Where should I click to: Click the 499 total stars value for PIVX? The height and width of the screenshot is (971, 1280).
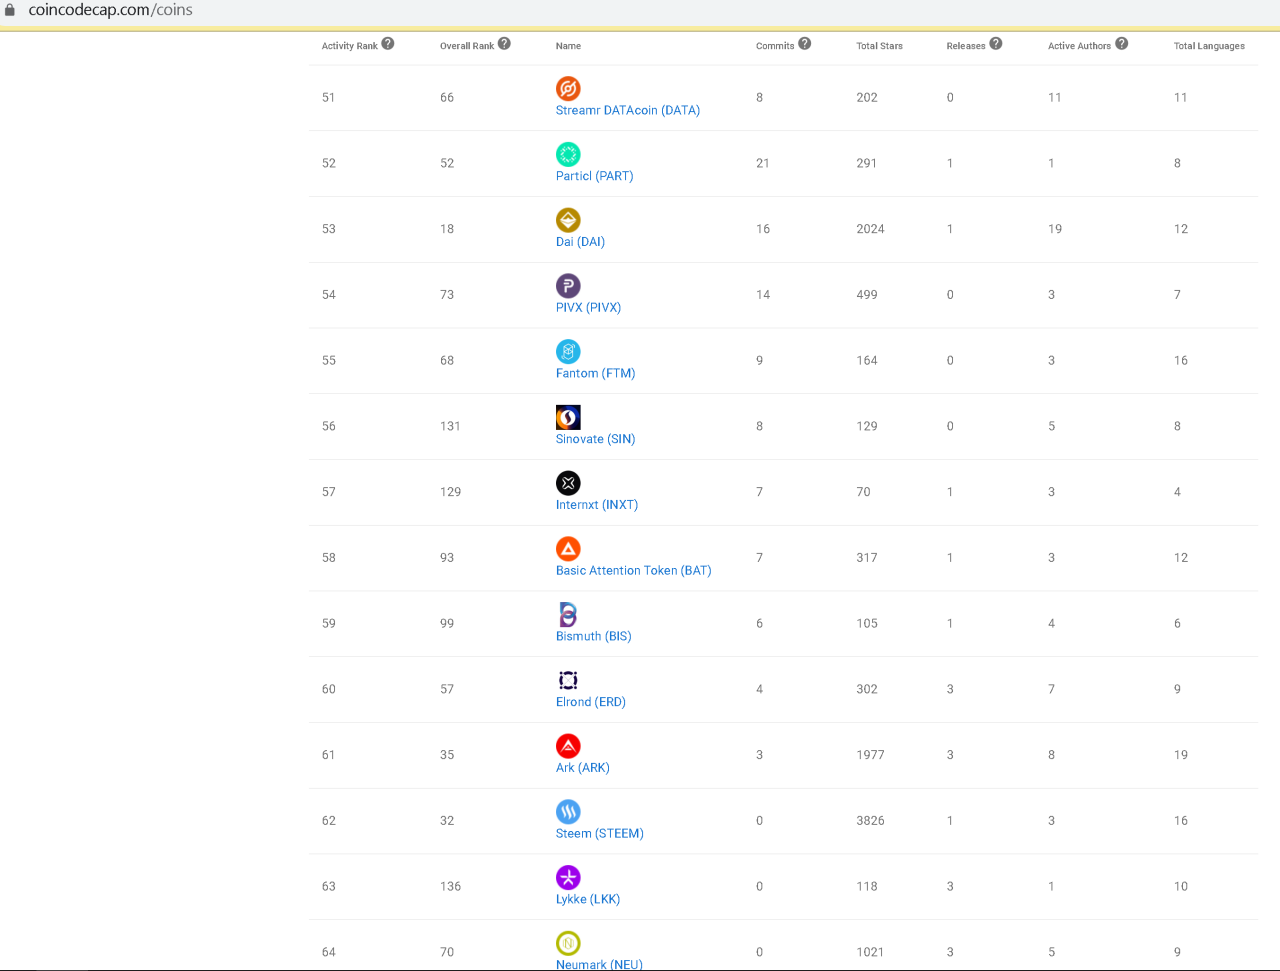[867, 295]
